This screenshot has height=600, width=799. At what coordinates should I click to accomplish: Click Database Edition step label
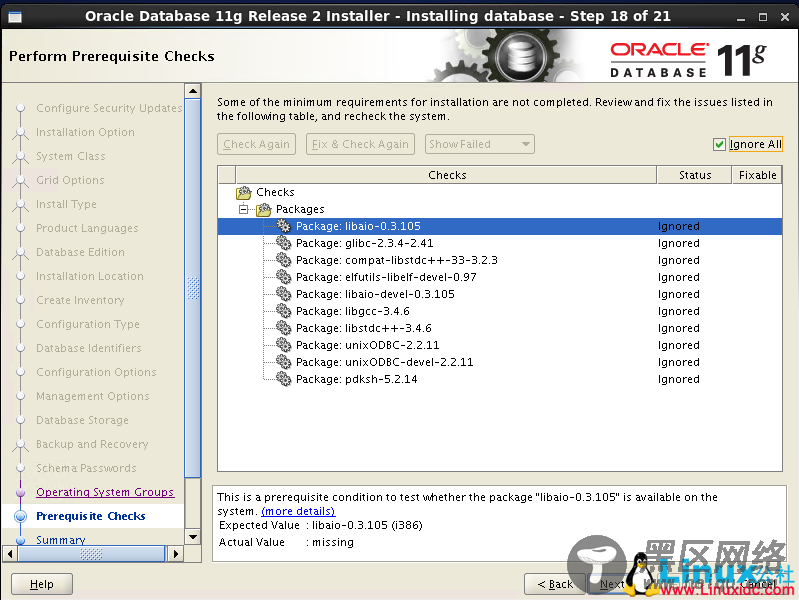pos(80,252)
